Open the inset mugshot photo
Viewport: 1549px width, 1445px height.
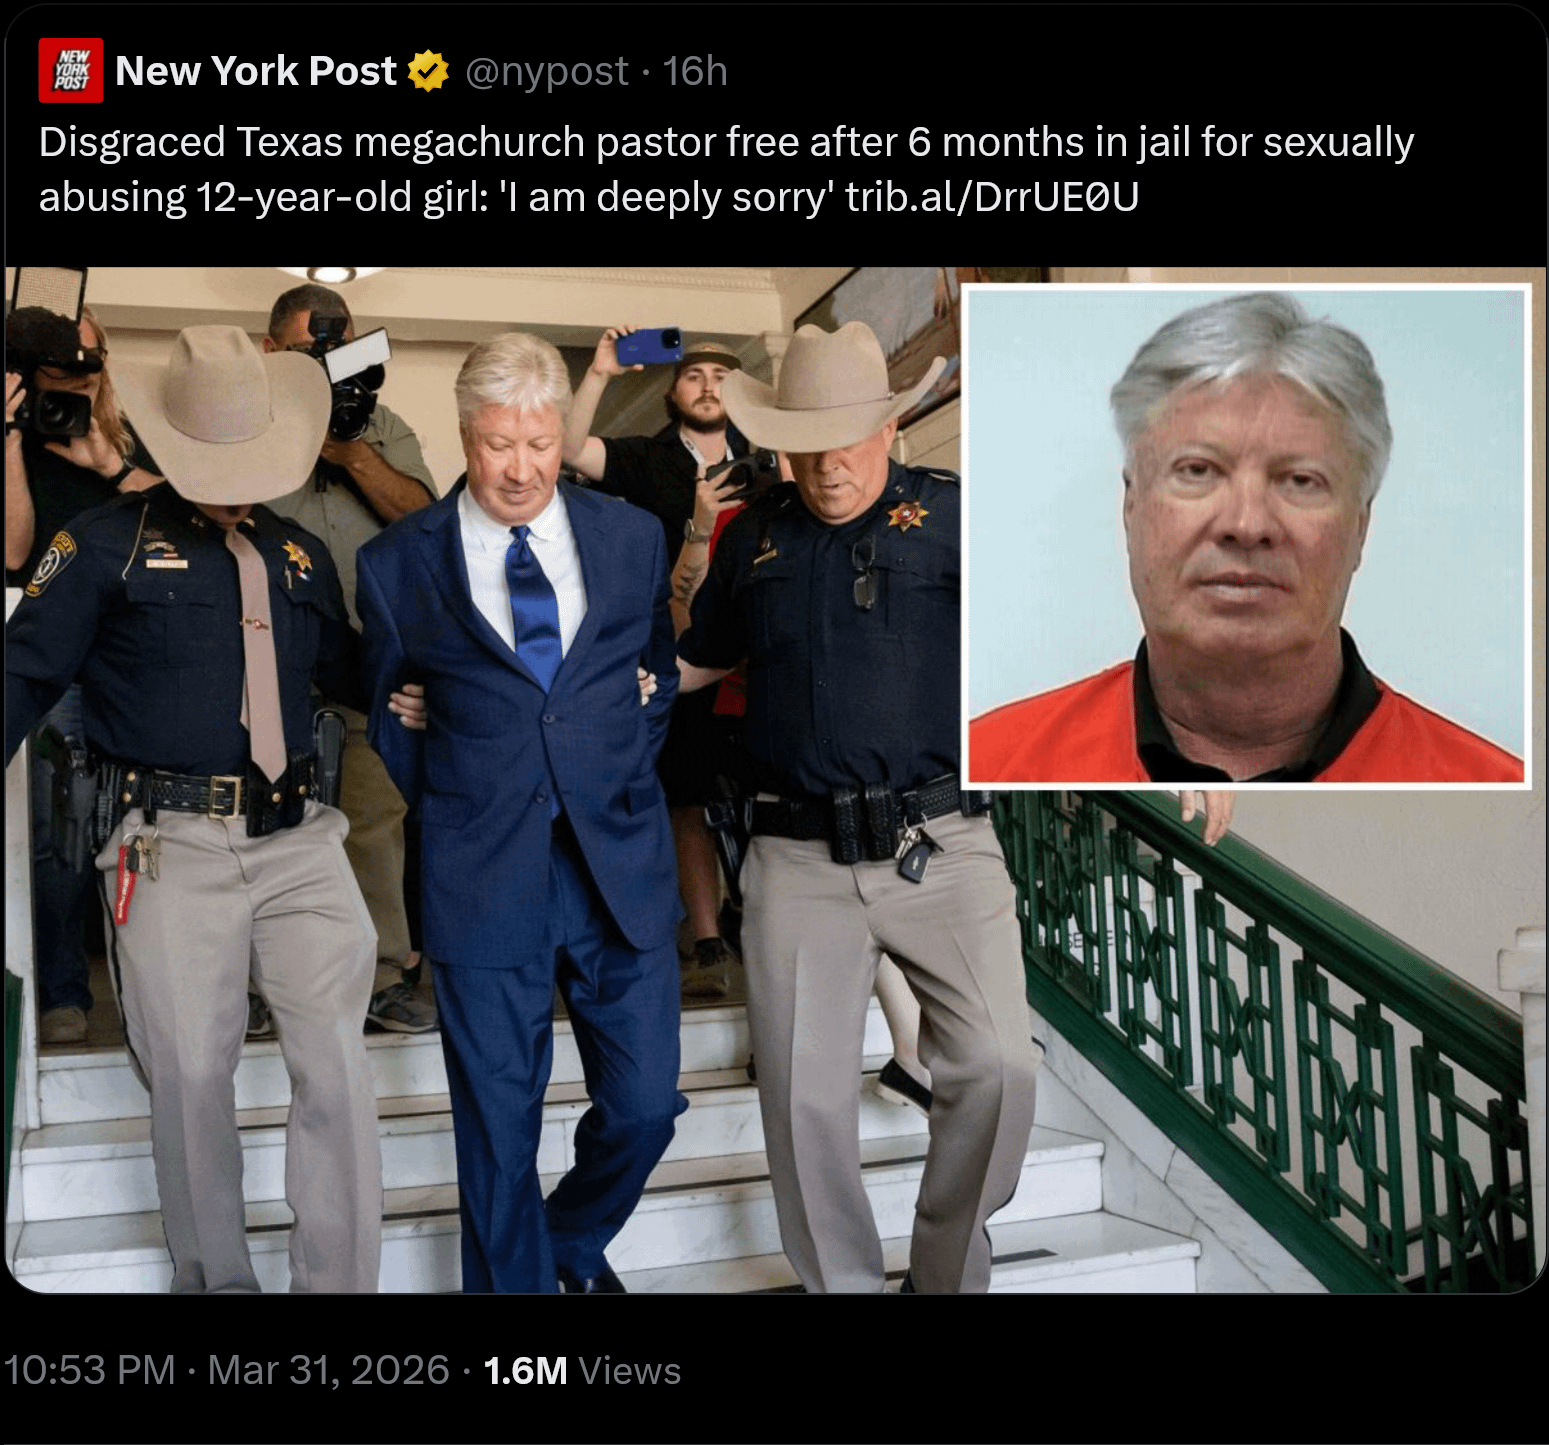1246,536
